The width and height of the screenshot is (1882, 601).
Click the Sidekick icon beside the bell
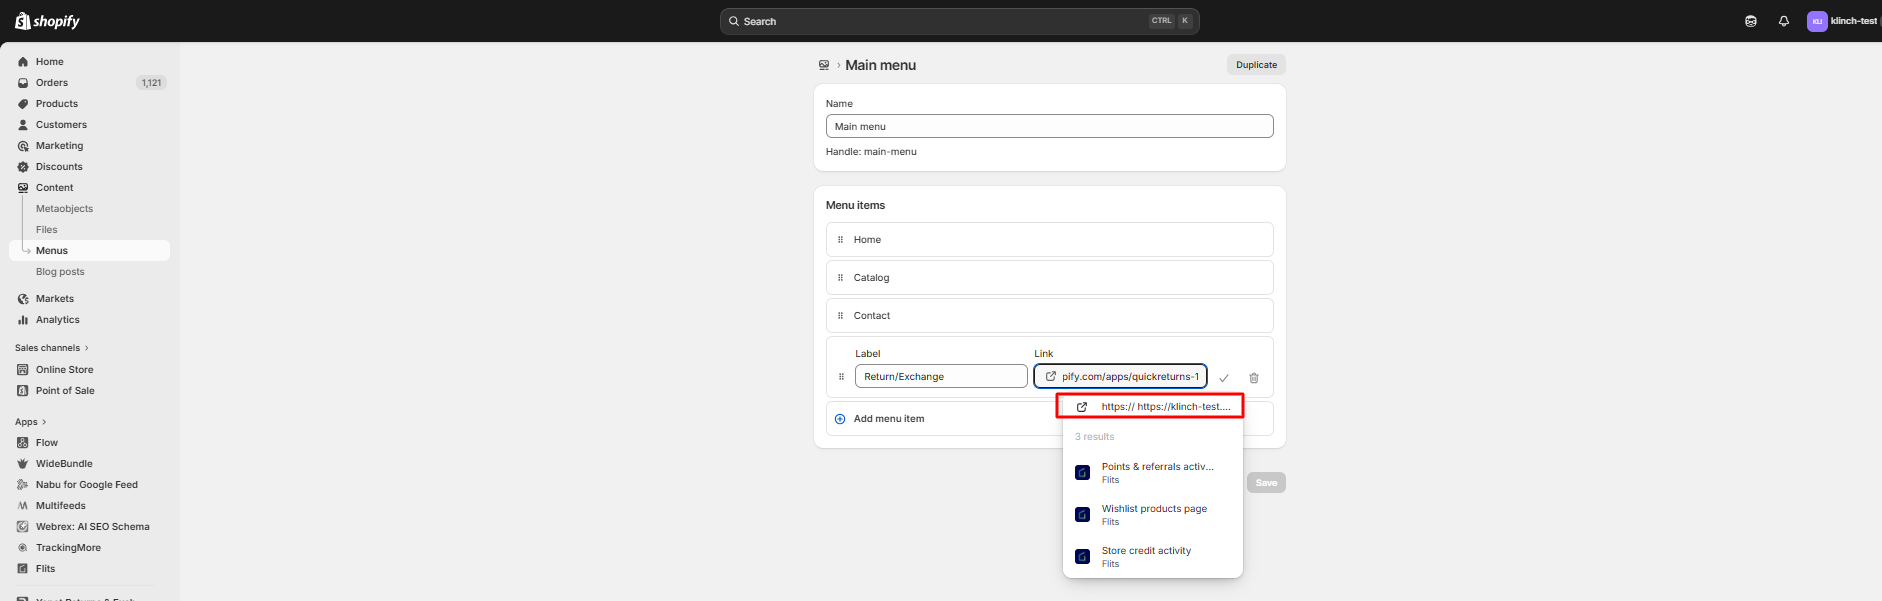click(x=1750, y=21)
